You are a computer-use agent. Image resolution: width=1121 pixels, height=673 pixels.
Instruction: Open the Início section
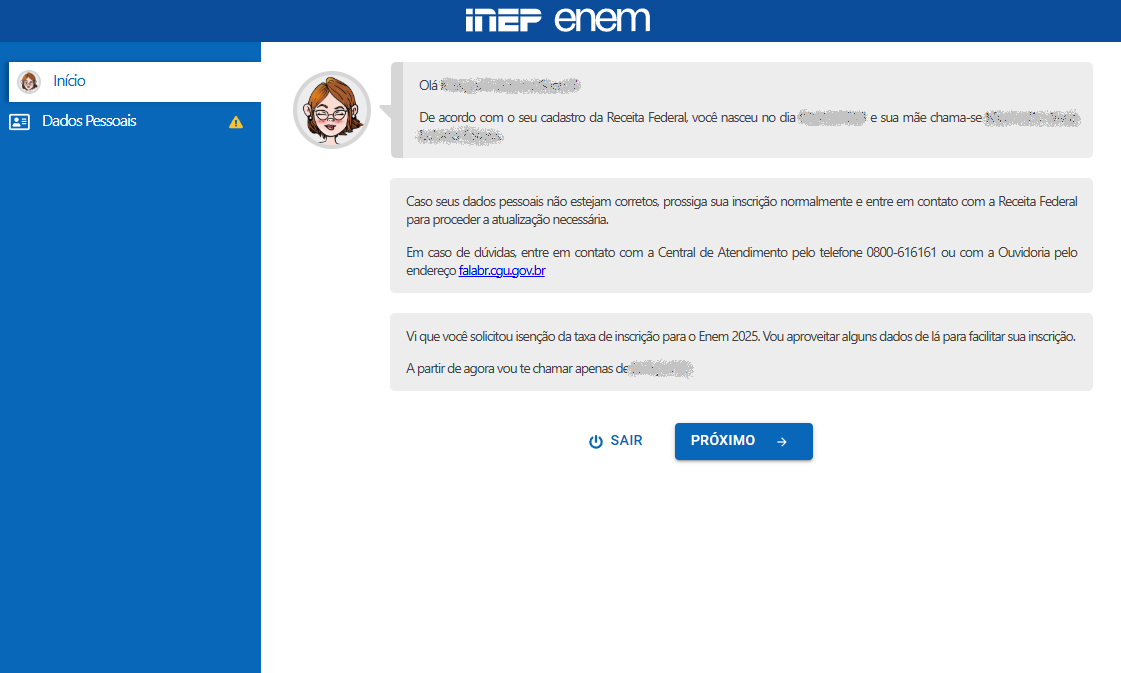tap(67, 81)
